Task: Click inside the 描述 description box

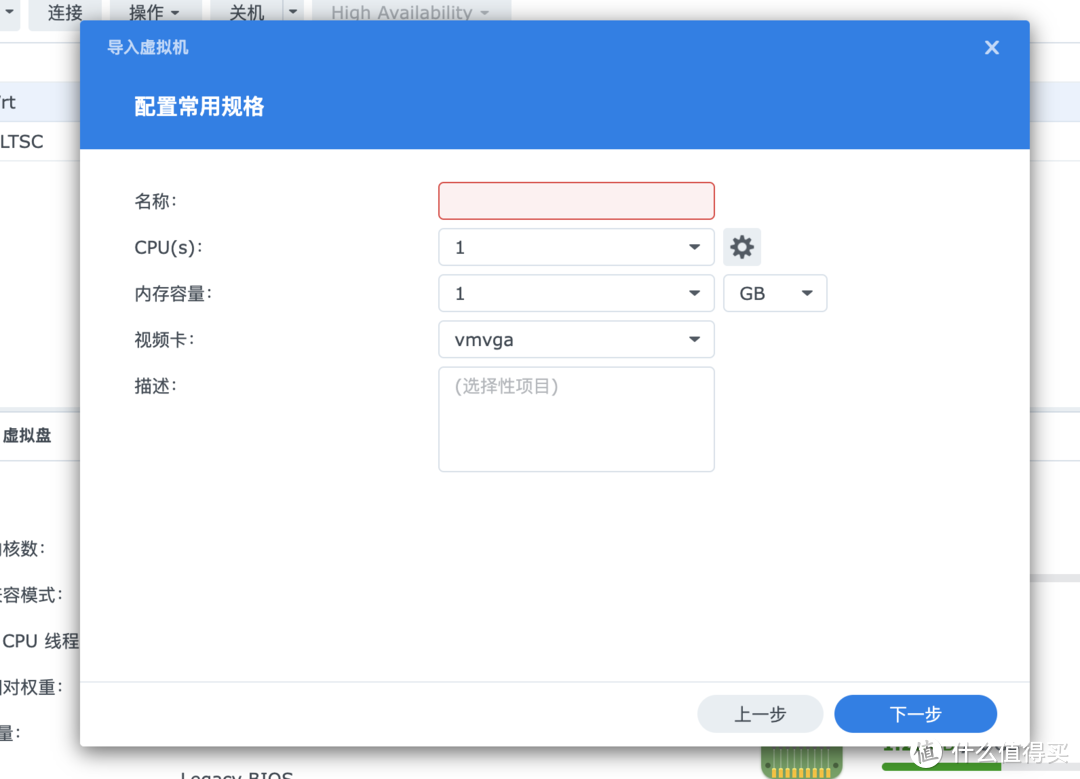Action: (576, 418)
